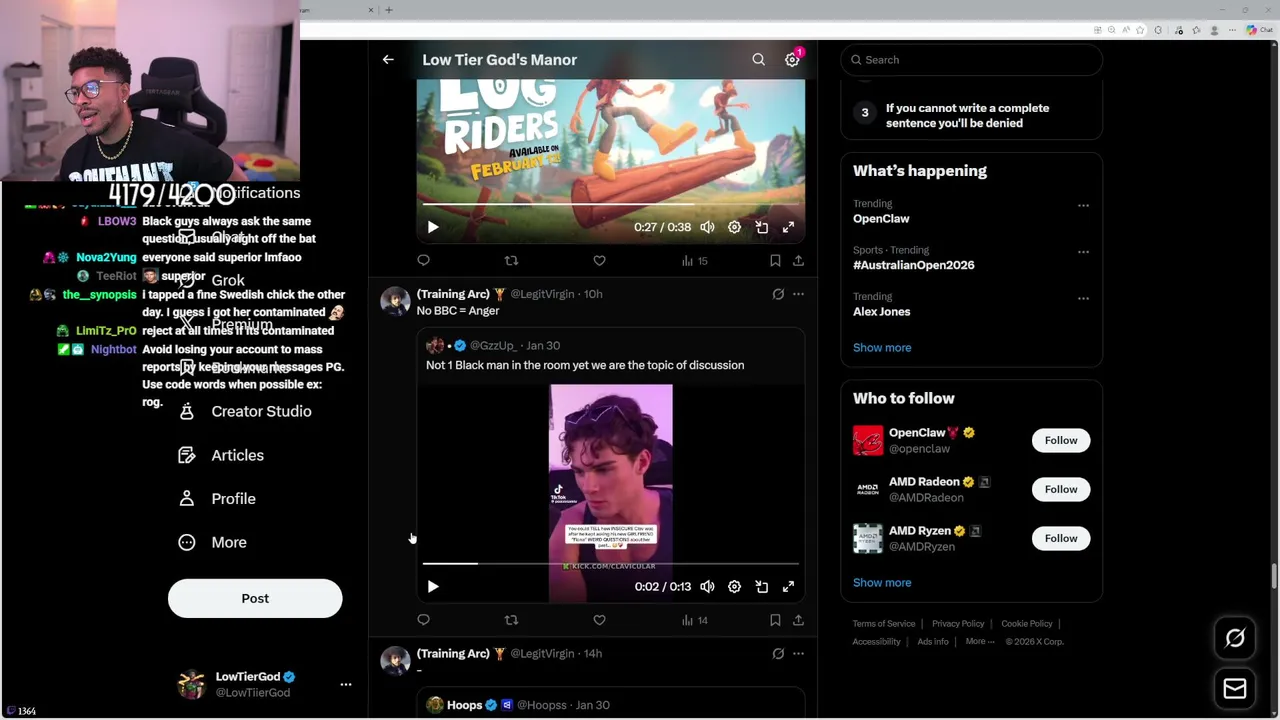Open the OpenClaw account avatar
This screenshot has width=1280, height=720.
868,440
